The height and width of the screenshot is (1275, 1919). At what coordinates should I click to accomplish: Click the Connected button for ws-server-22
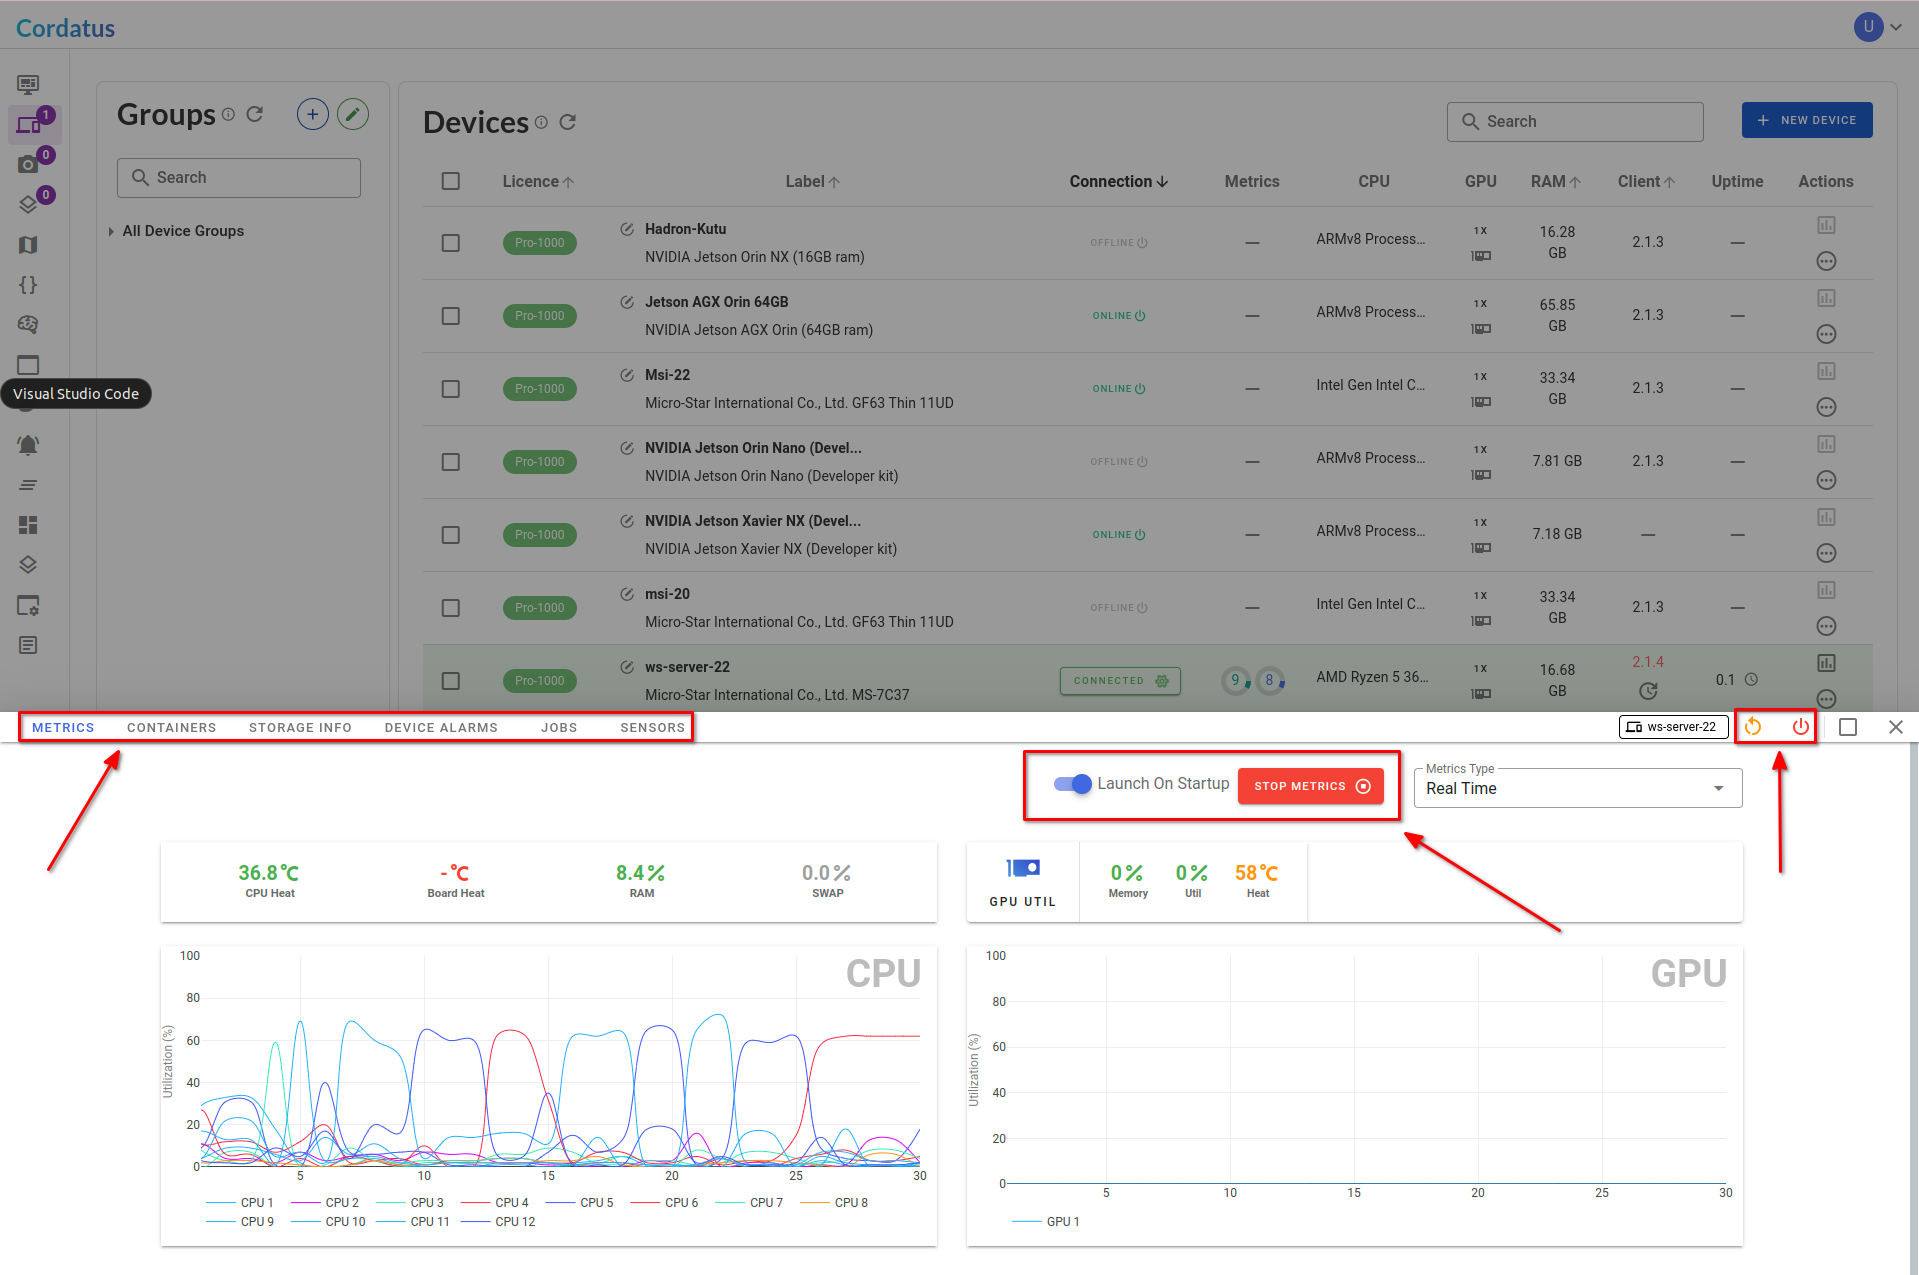1120,681
